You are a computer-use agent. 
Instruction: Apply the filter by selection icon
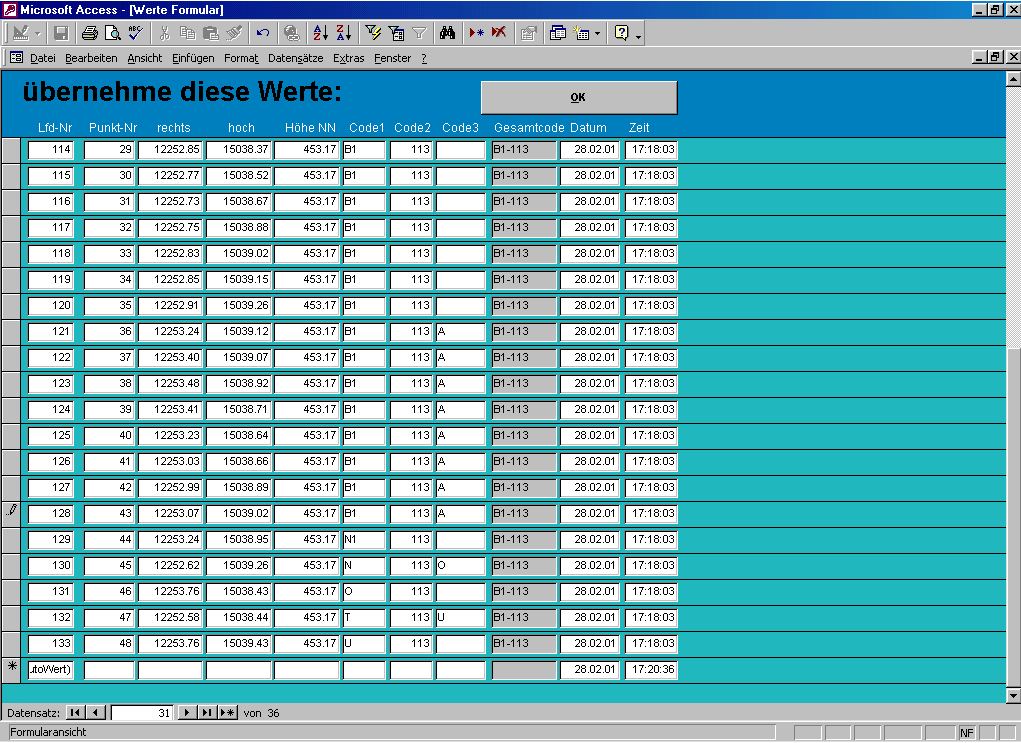click(373, 33)
